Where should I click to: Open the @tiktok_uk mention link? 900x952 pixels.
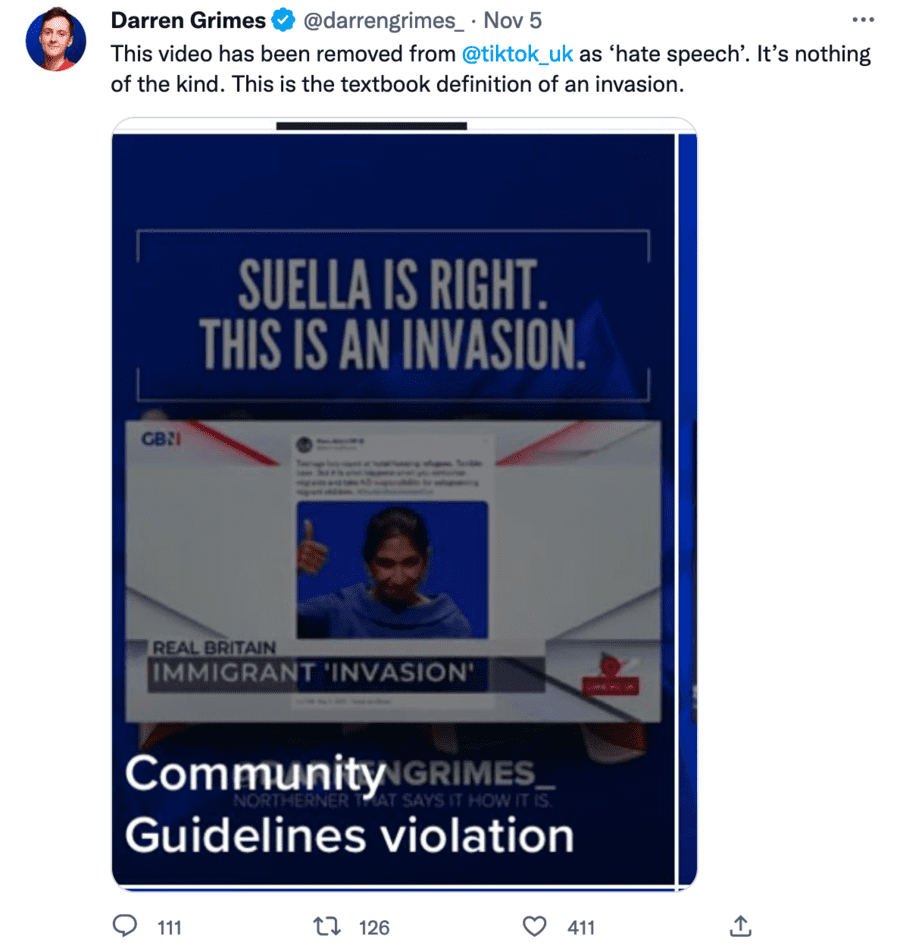coord(517,54)
